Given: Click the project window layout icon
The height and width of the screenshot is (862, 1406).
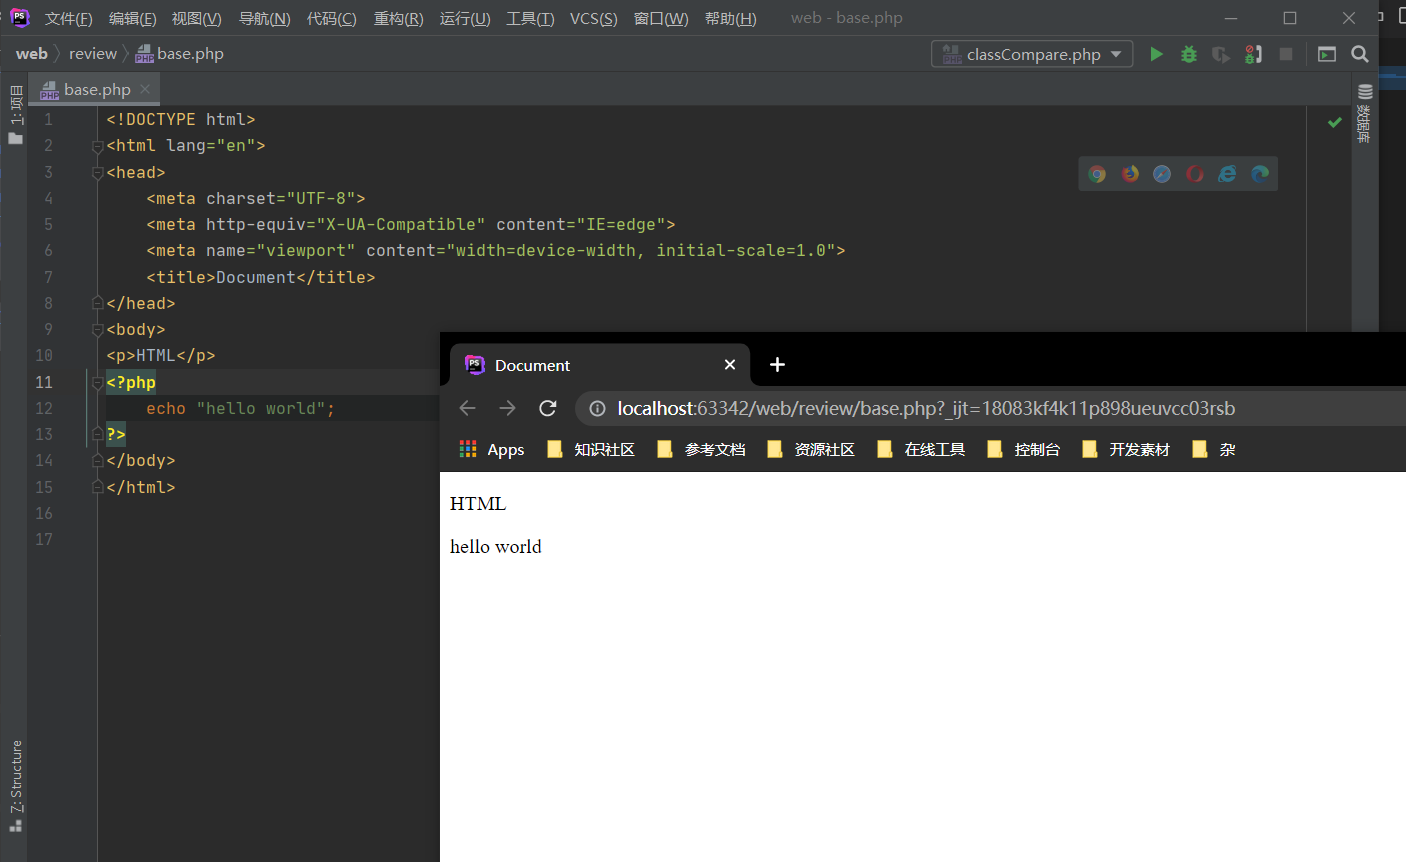Looking at the screenshot, I should [1327, 54].
